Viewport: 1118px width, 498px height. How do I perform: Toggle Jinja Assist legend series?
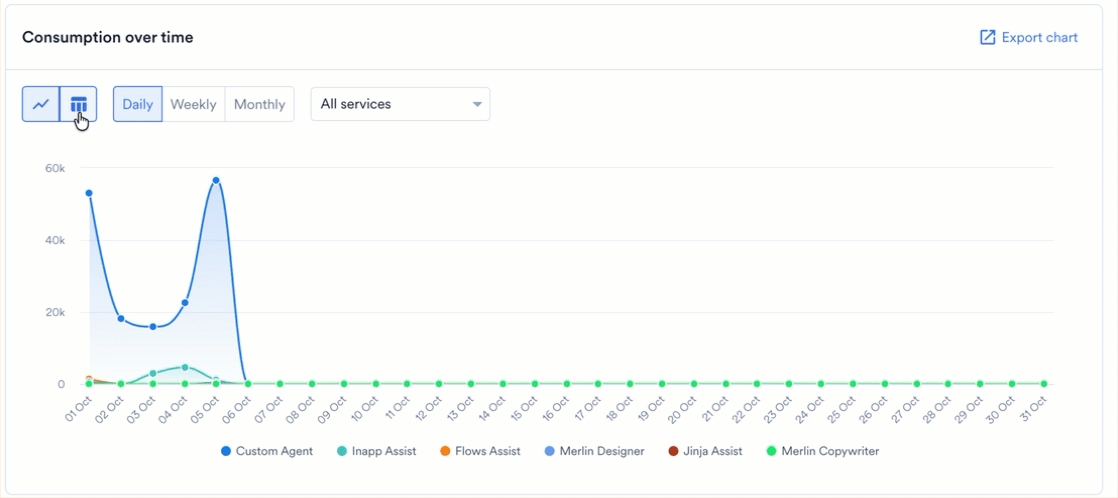(705, 451)
